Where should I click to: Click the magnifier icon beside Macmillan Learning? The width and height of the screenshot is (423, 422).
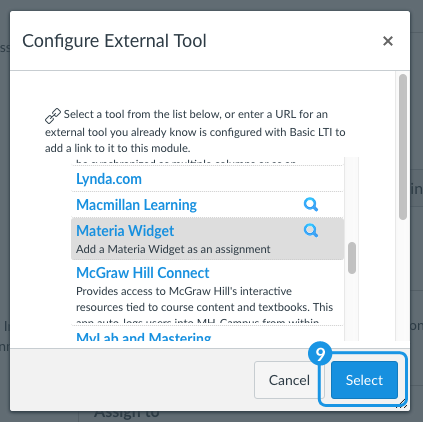point(311,204)
